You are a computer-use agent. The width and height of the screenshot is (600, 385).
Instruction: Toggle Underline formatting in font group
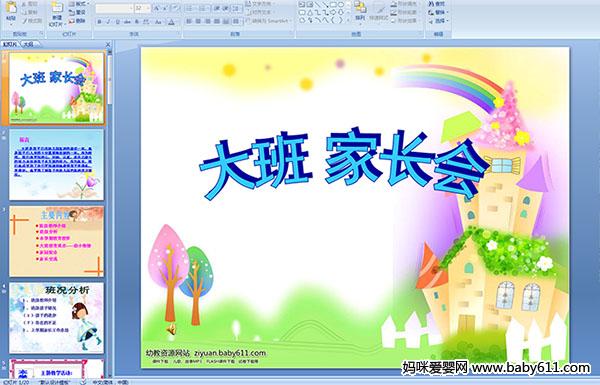coord(117,22)
